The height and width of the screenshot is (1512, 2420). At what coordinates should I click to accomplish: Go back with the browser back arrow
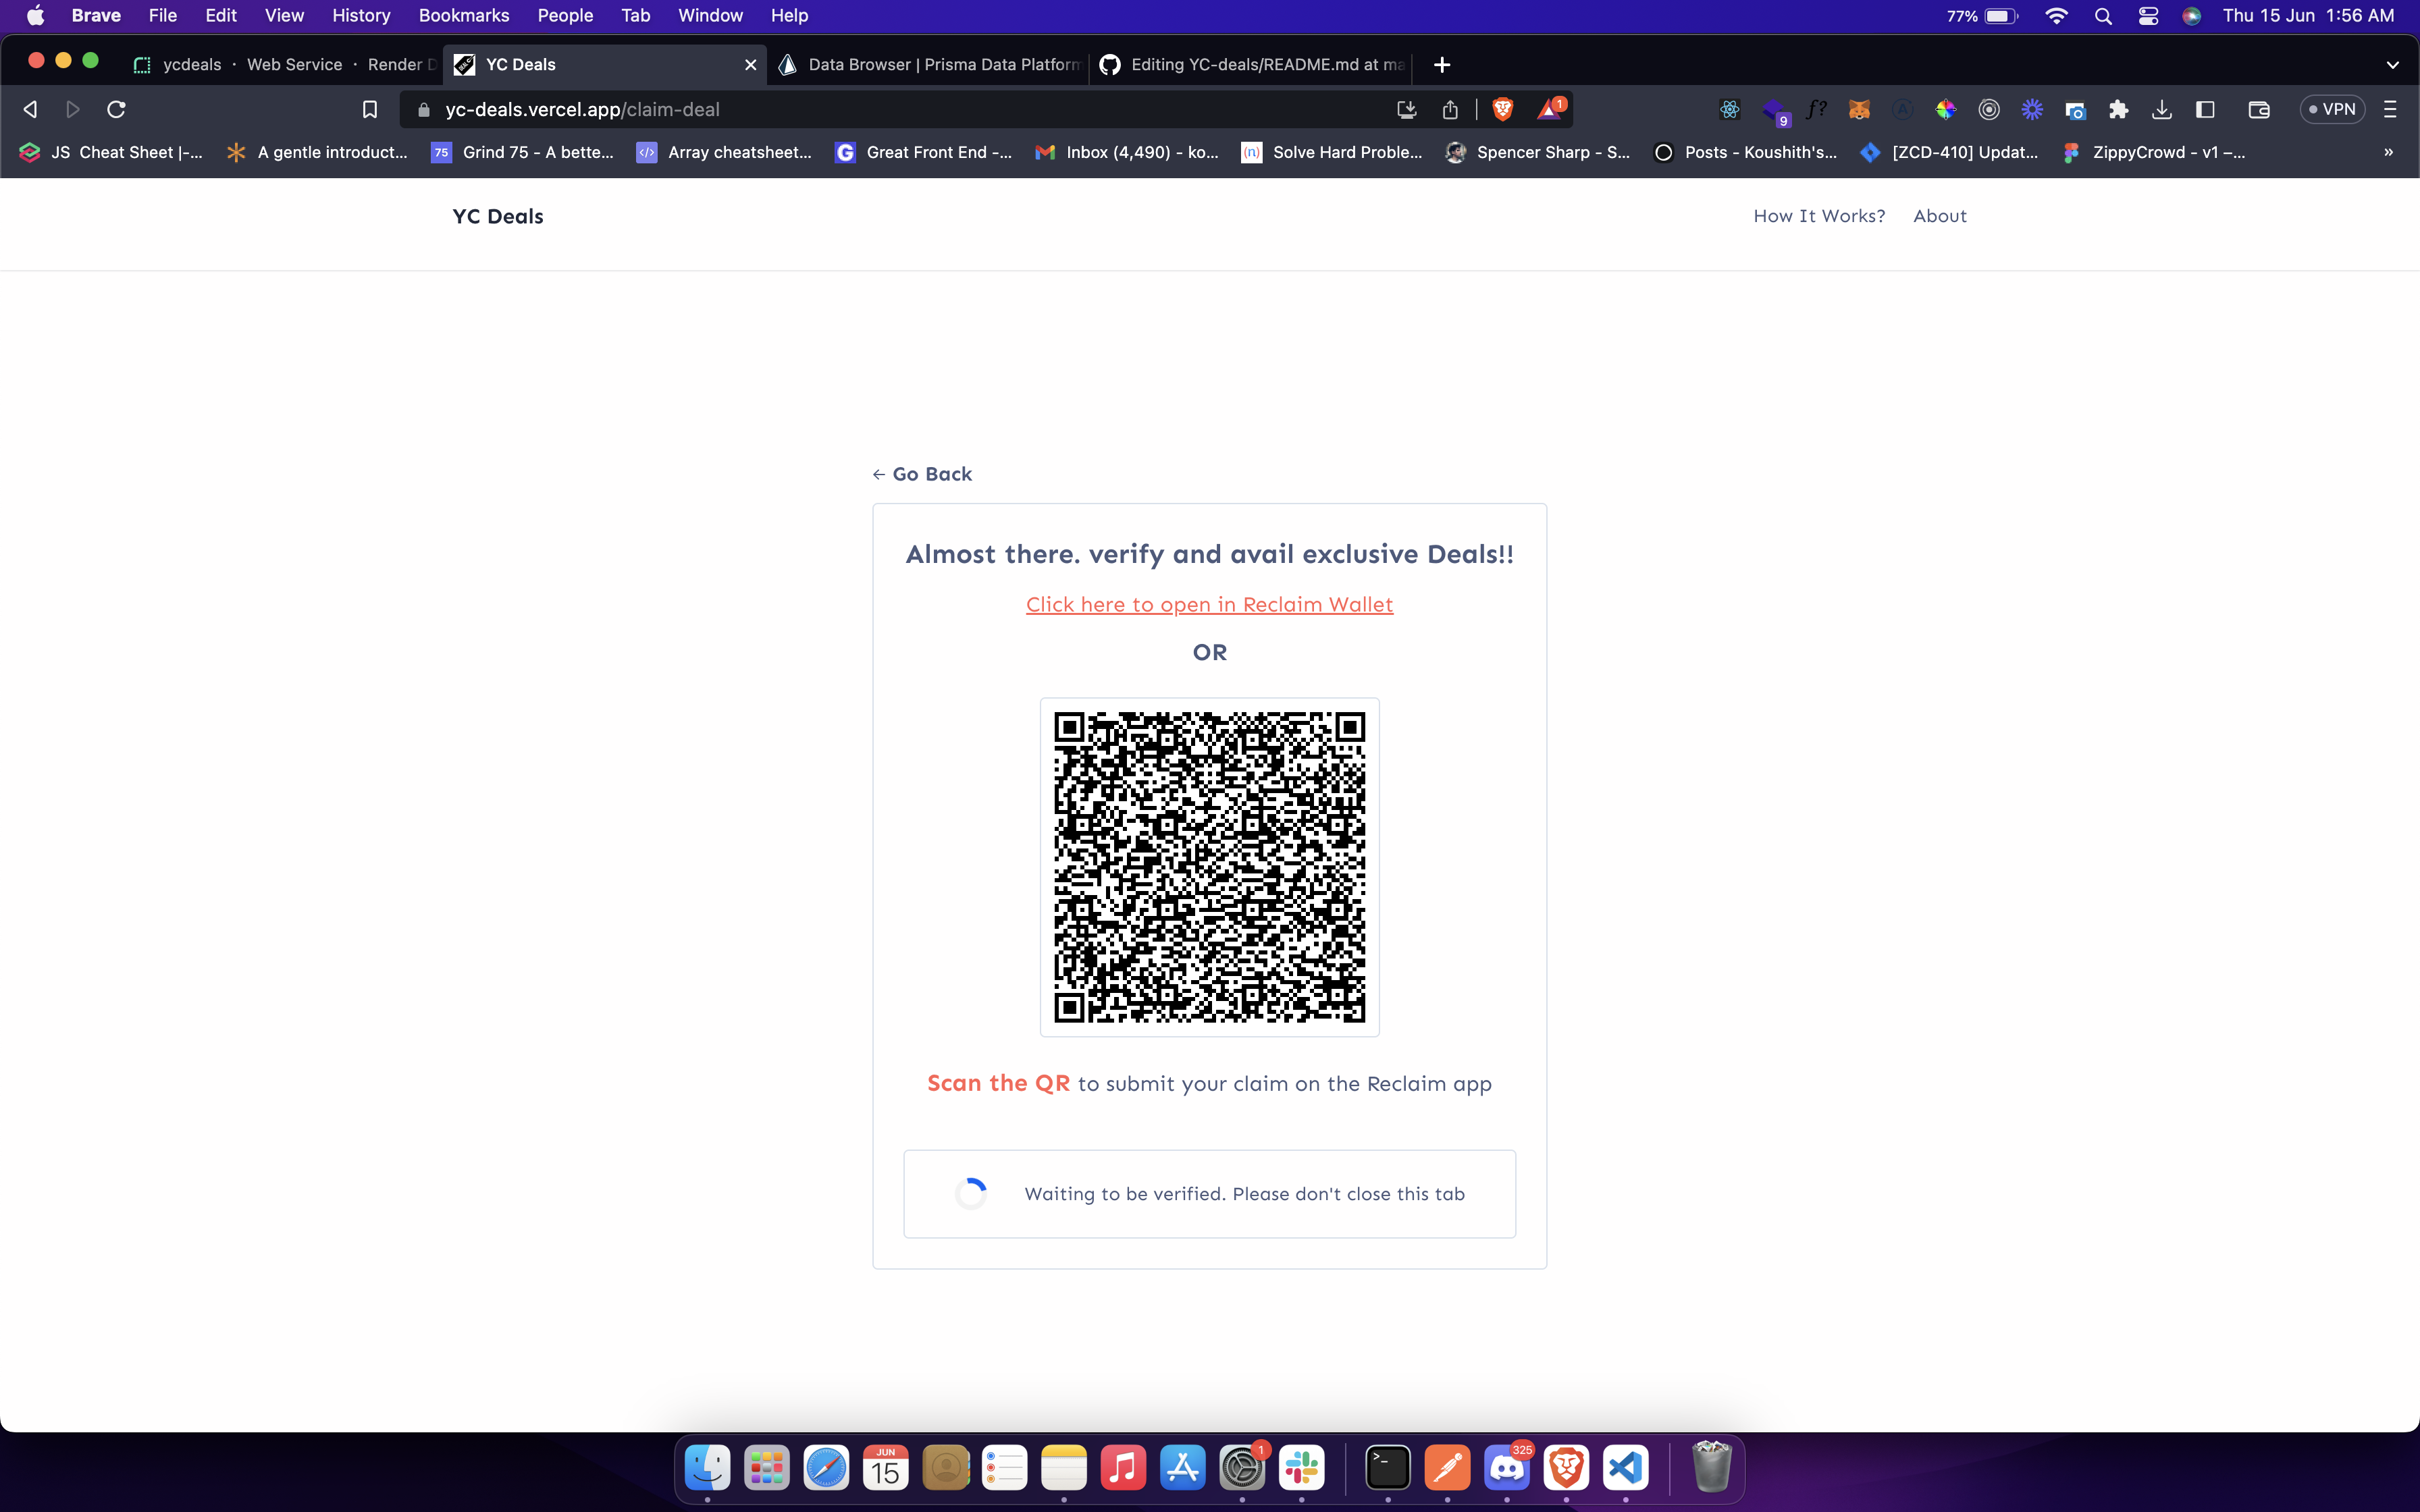[x=30, y=109]
